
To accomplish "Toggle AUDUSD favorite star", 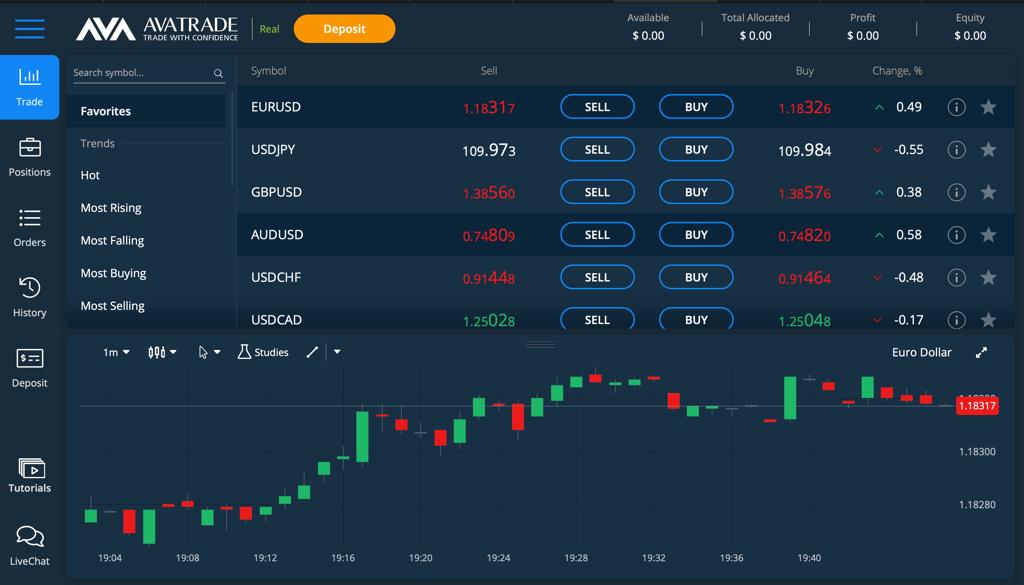I will (988, 234).
